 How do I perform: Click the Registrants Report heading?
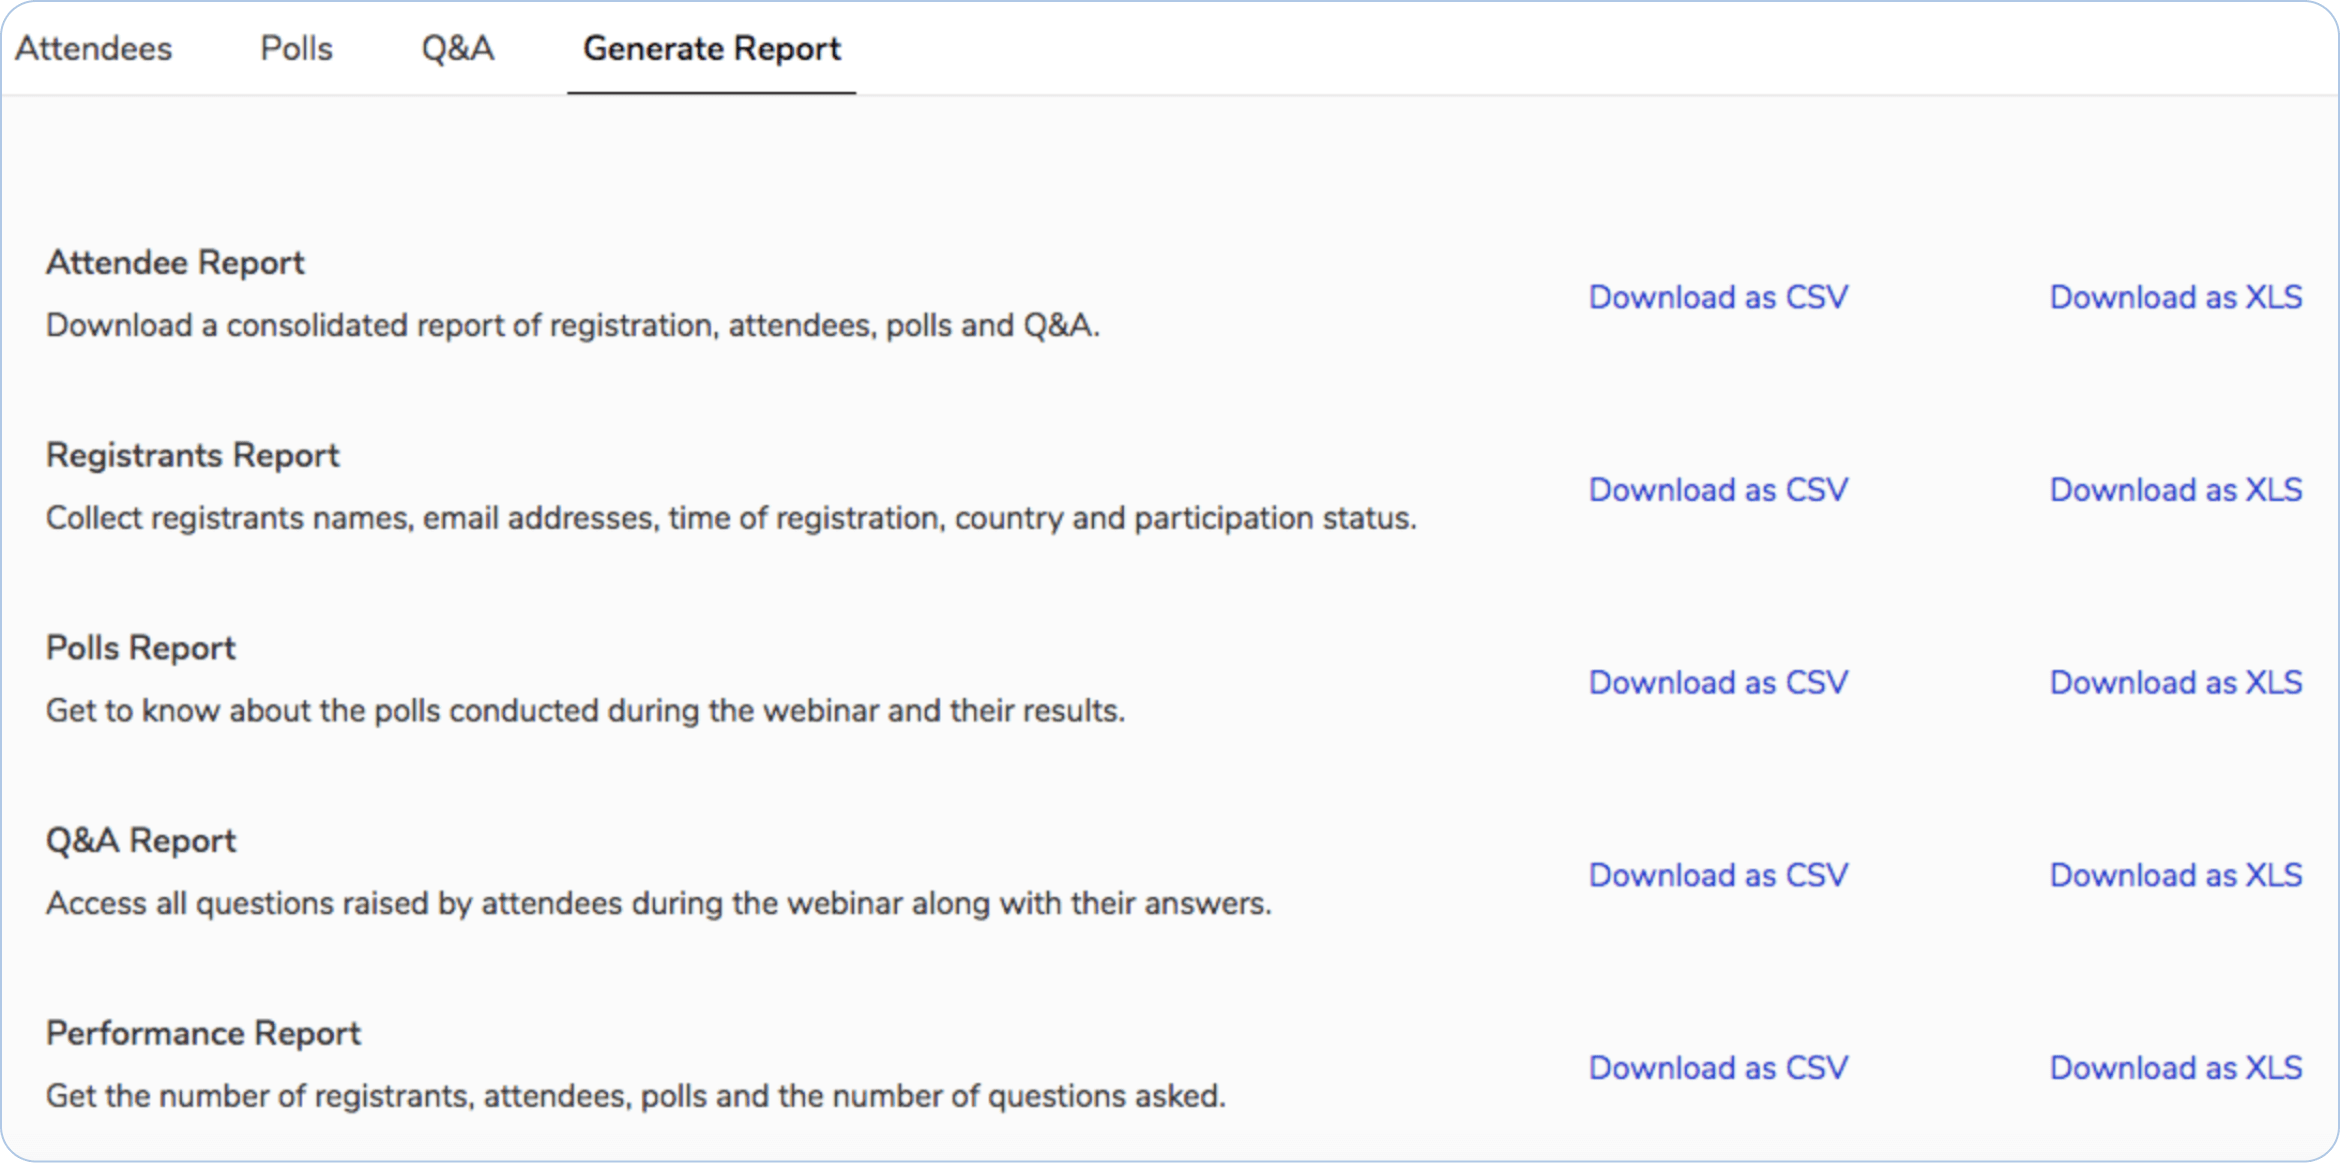pyautogui.click(x=193, y=455)
